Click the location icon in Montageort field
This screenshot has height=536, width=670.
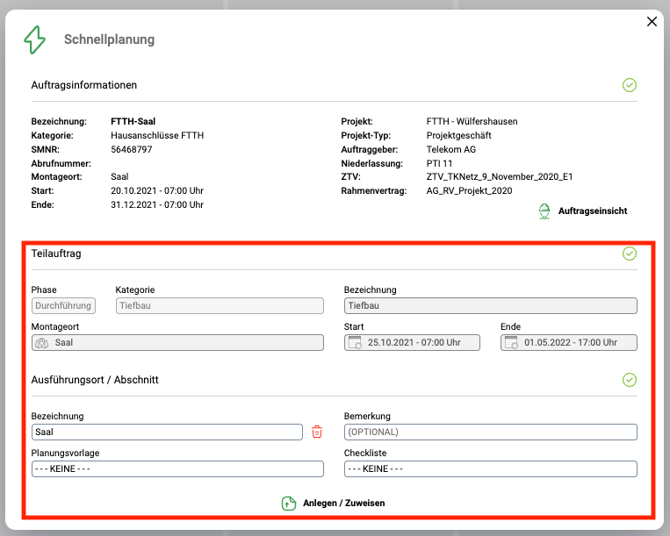click(x=42, y=343)
